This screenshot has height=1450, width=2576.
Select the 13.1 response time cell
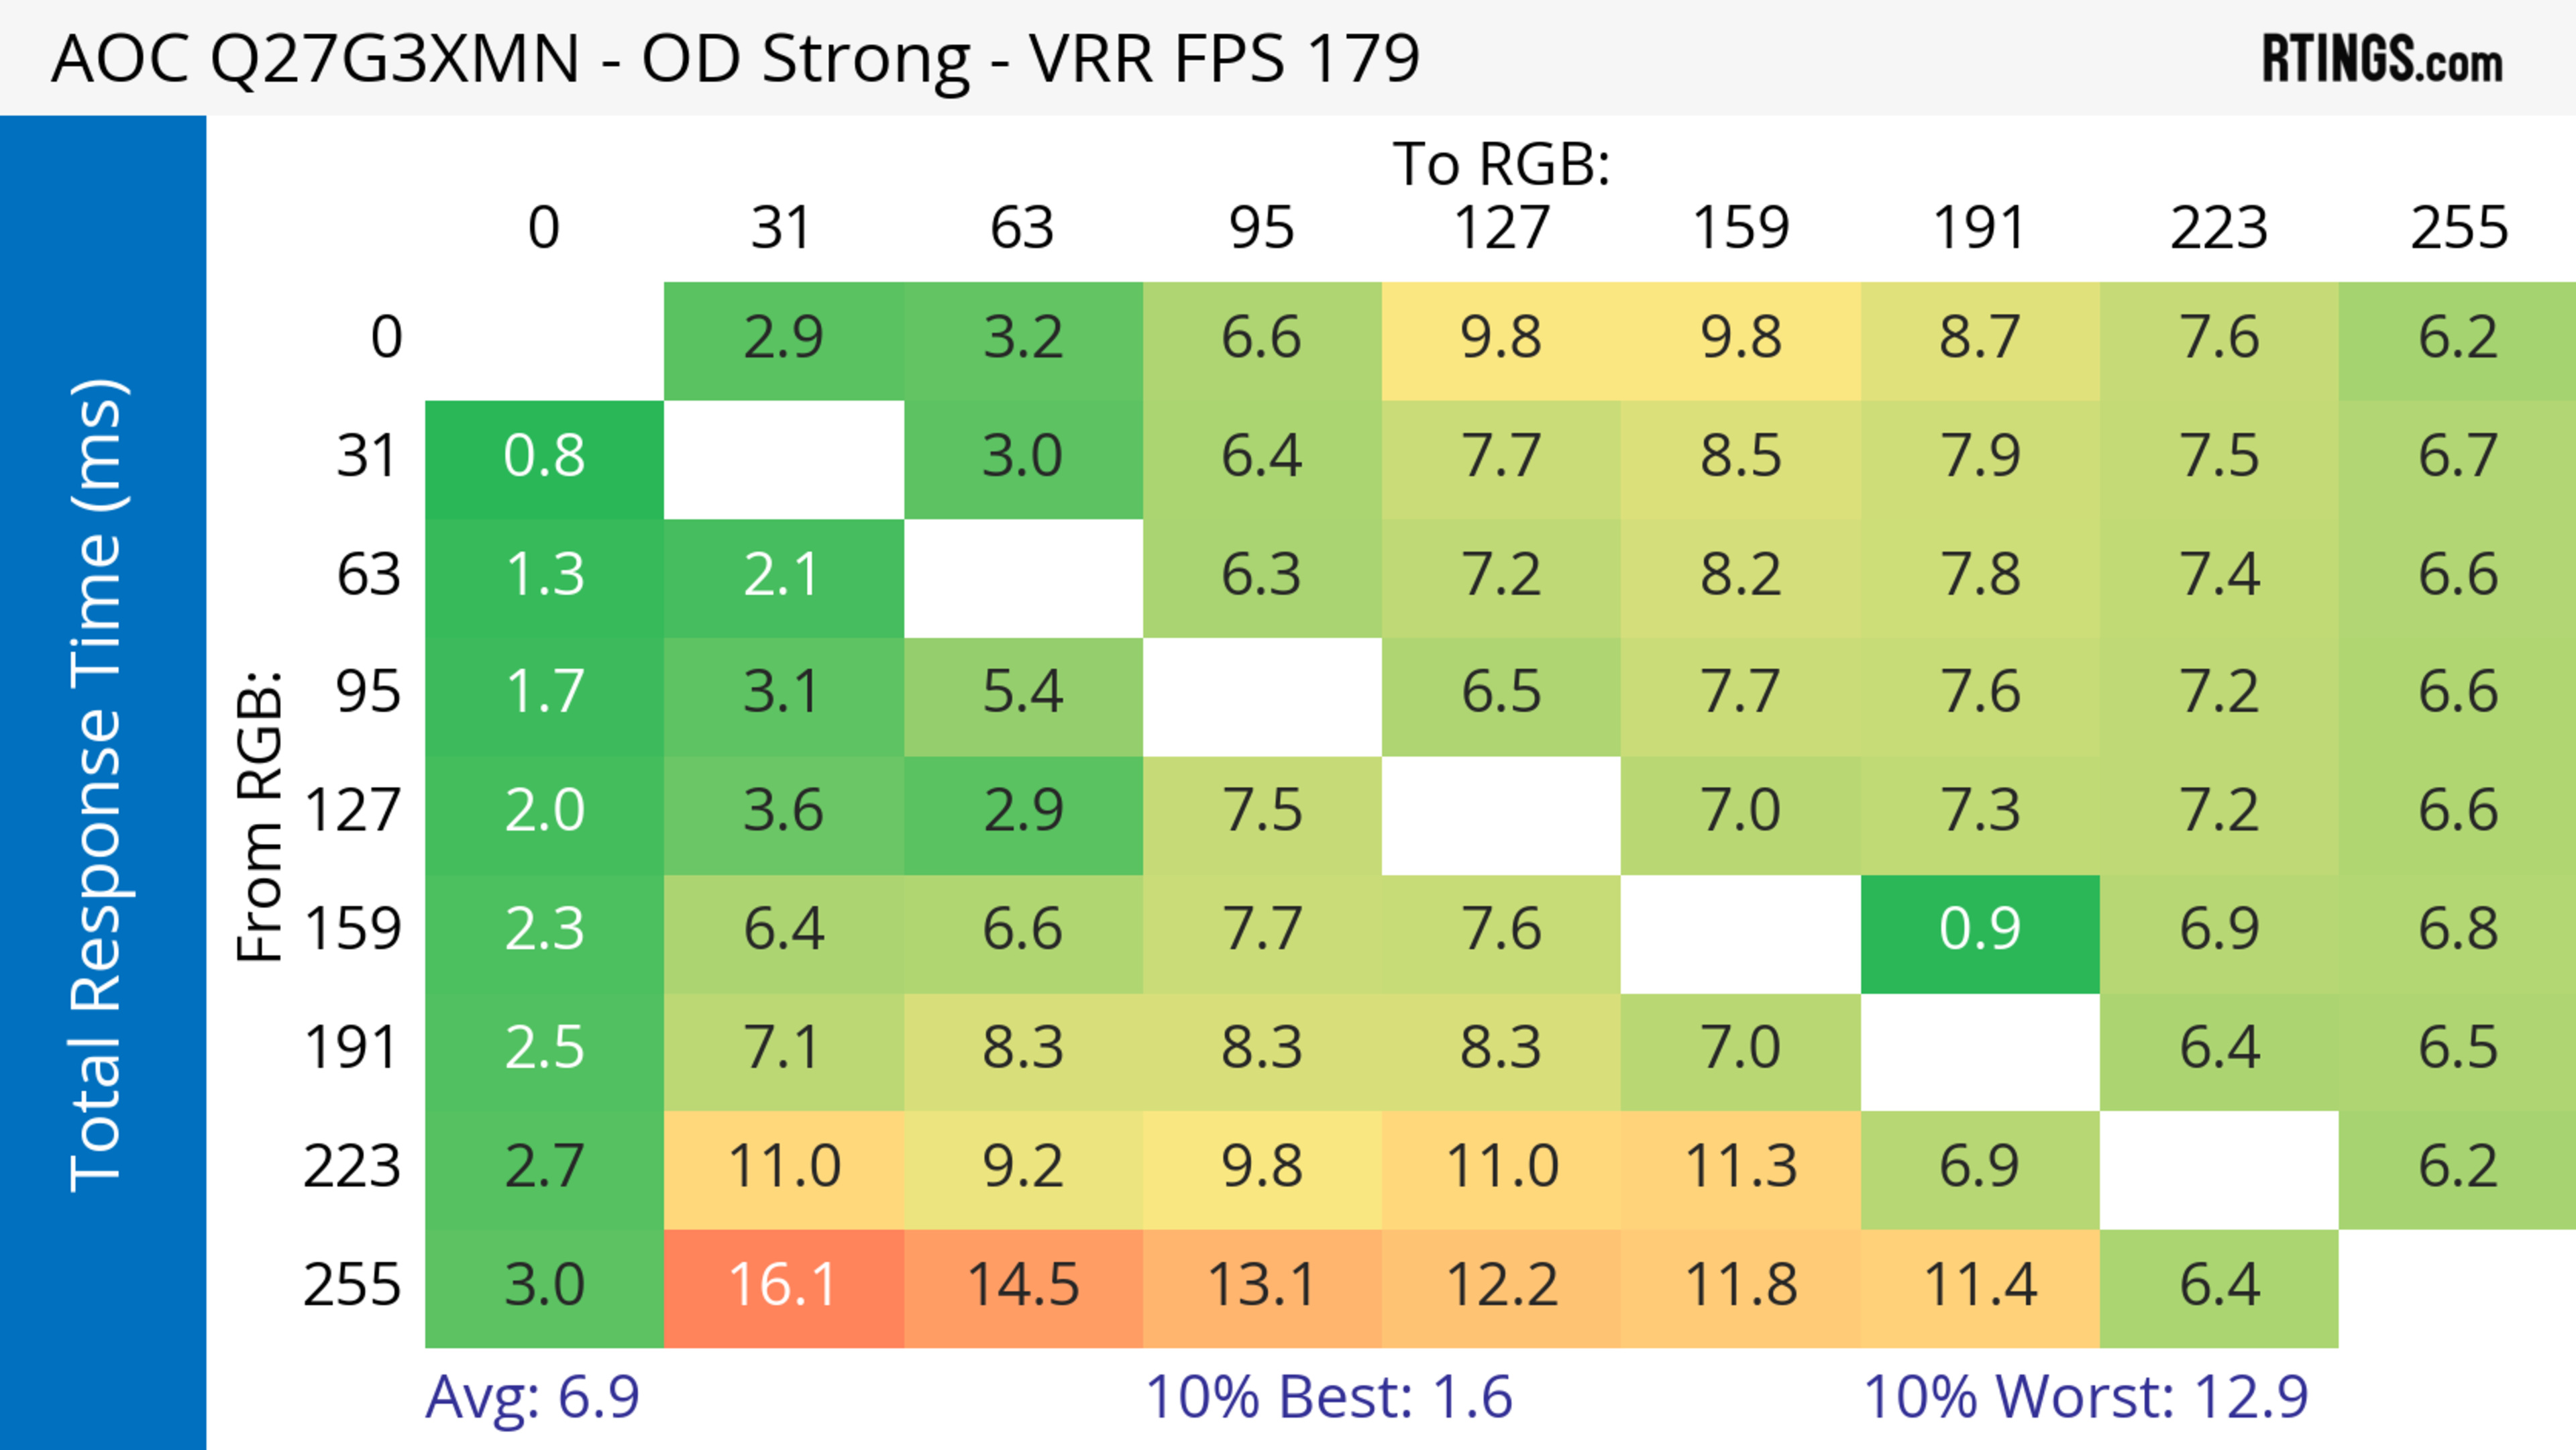point(1262,1285)
